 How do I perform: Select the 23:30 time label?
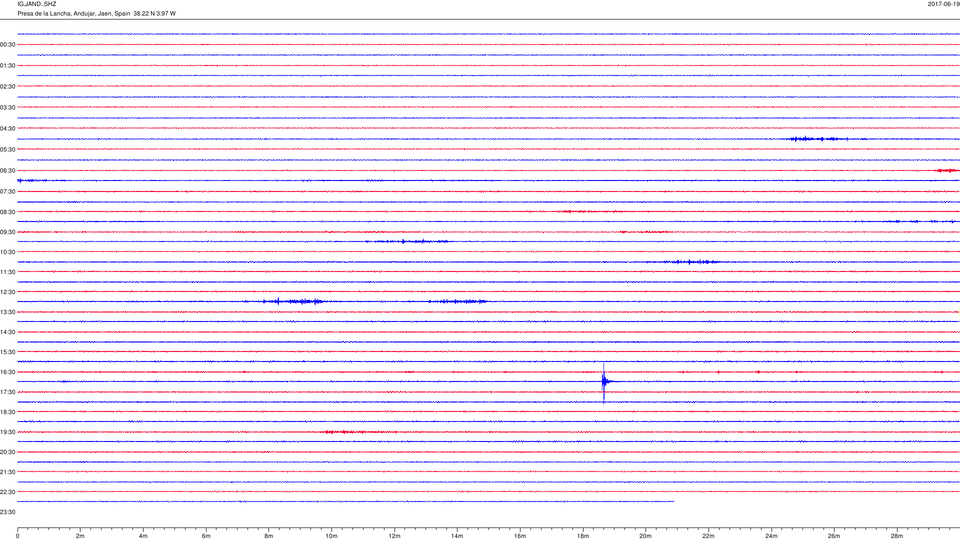pos(8,512)
